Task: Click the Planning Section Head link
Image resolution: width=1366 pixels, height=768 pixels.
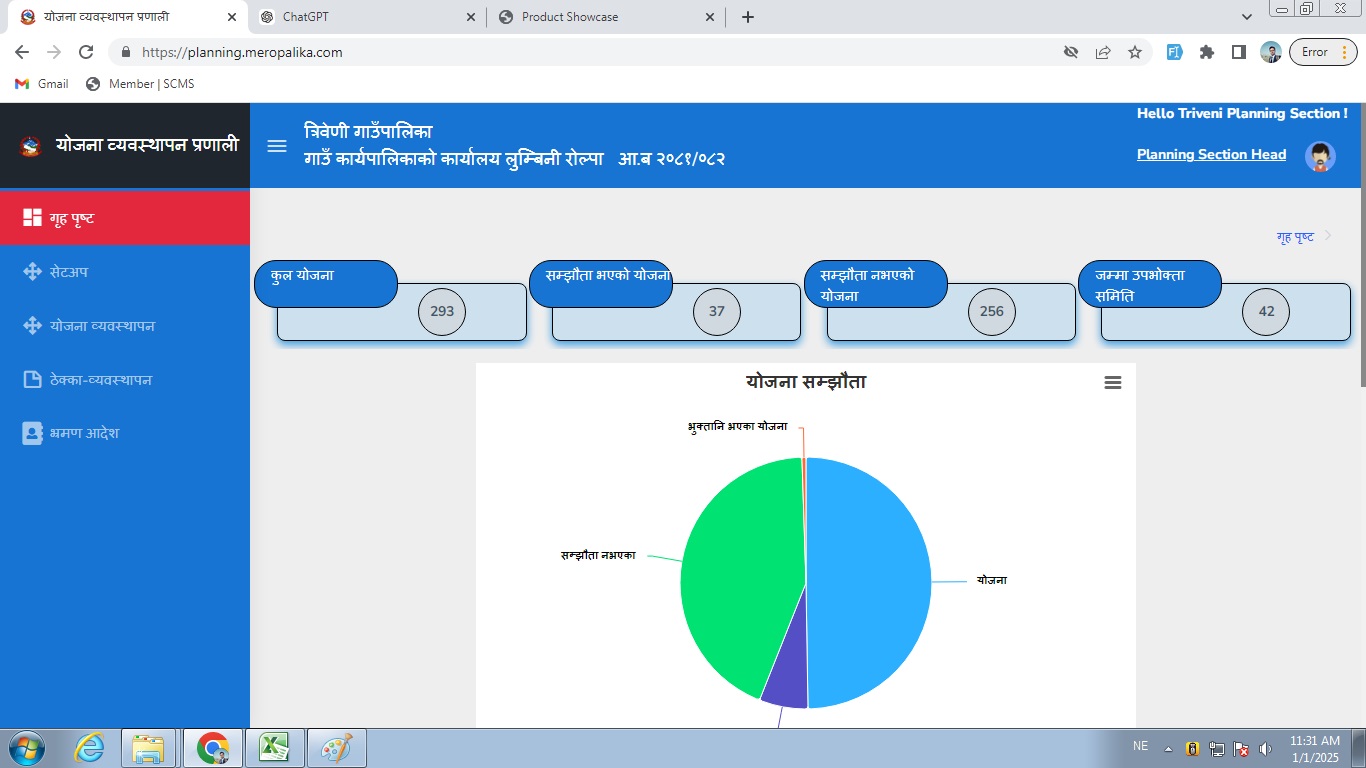Action: click(x=1211, y=154)
